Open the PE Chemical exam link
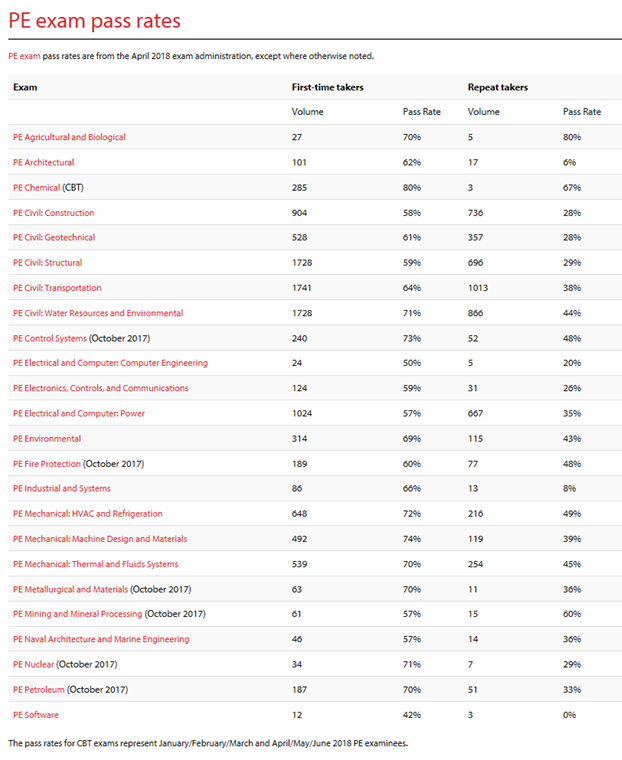 tap(36, 187)
